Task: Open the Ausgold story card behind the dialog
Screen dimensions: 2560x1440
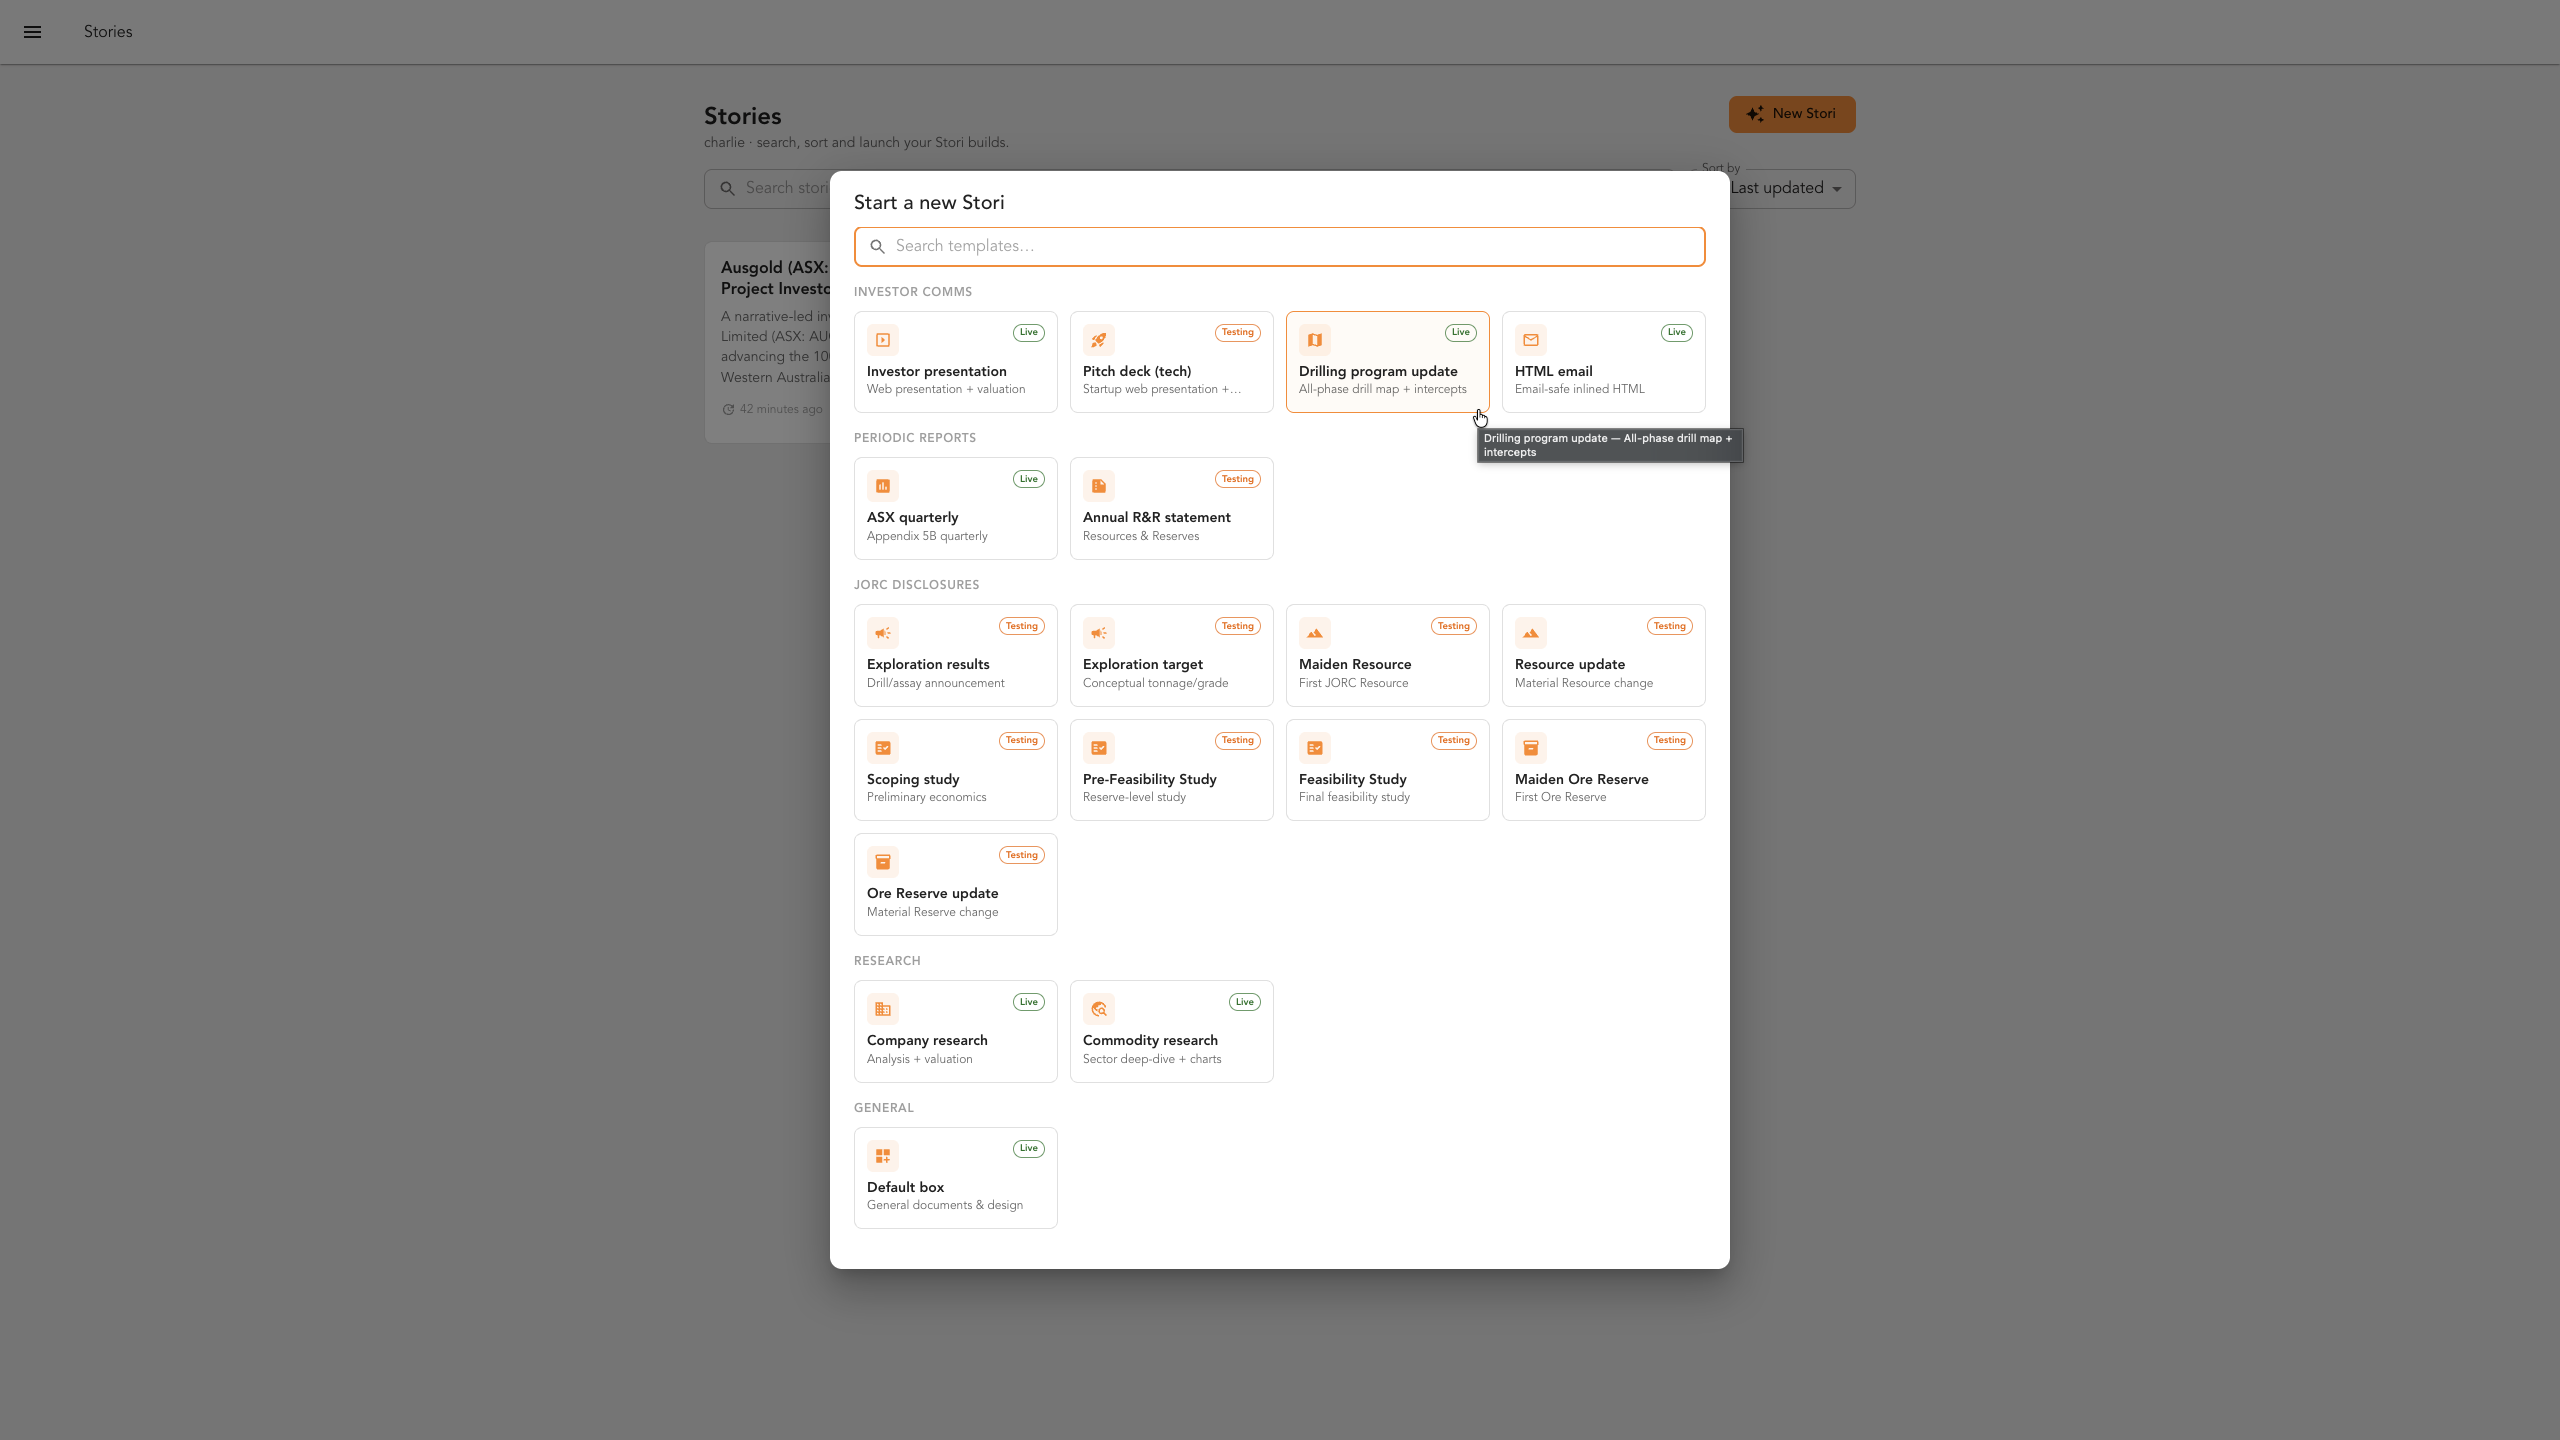Action: 767,342
